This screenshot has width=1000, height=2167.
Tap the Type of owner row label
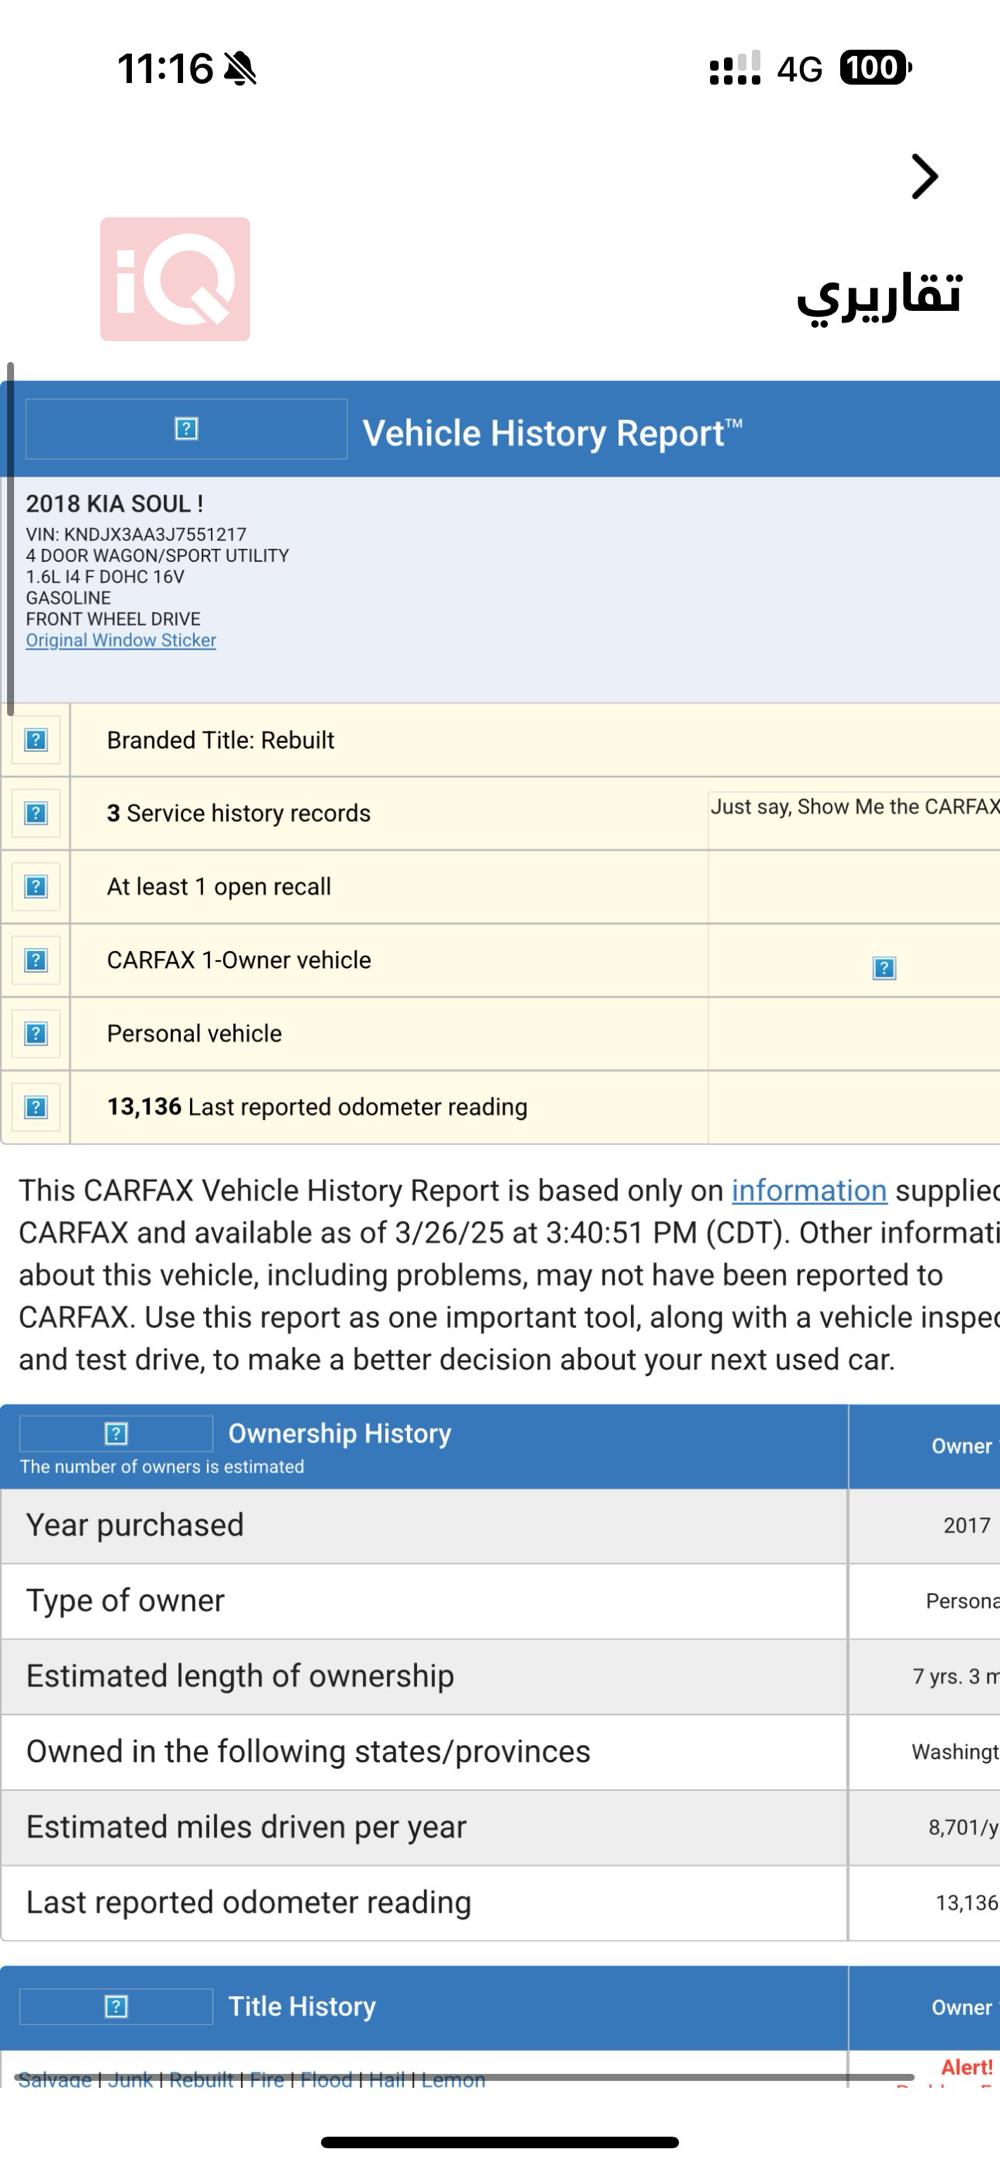coord(125,1600)
